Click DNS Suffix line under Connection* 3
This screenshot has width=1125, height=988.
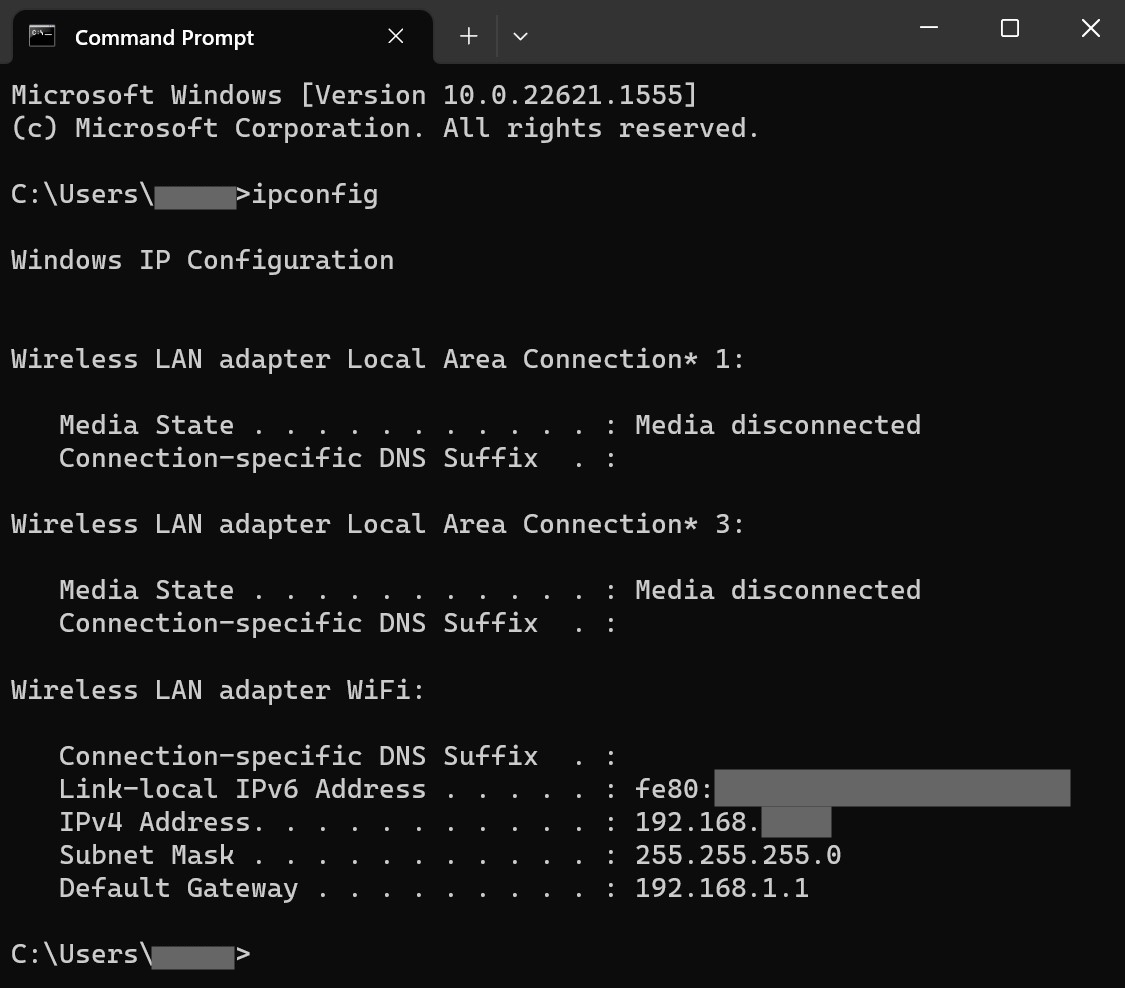(338, 623)
